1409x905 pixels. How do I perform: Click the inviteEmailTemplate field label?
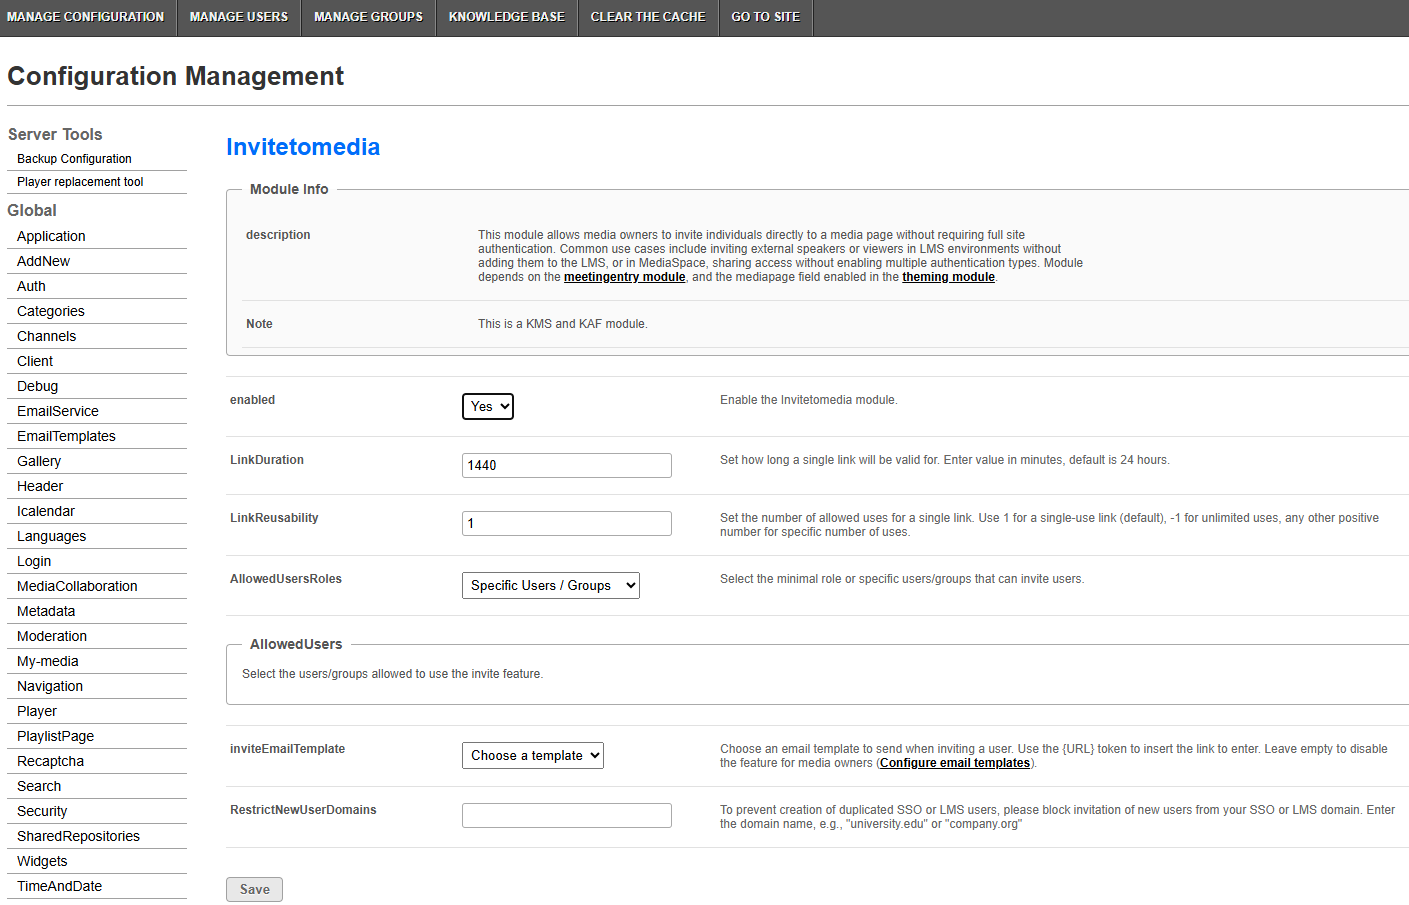[x=287, y=749]
